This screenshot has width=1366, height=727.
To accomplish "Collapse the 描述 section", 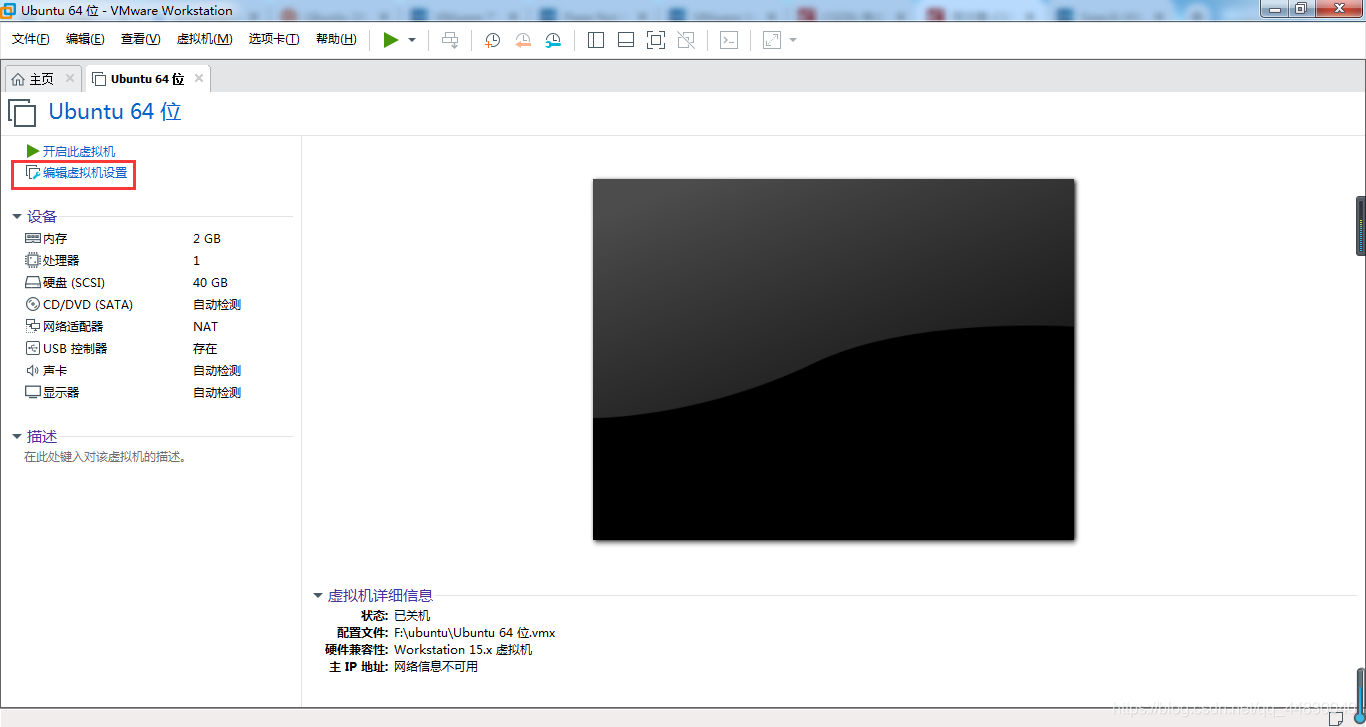I will (17, 437).
